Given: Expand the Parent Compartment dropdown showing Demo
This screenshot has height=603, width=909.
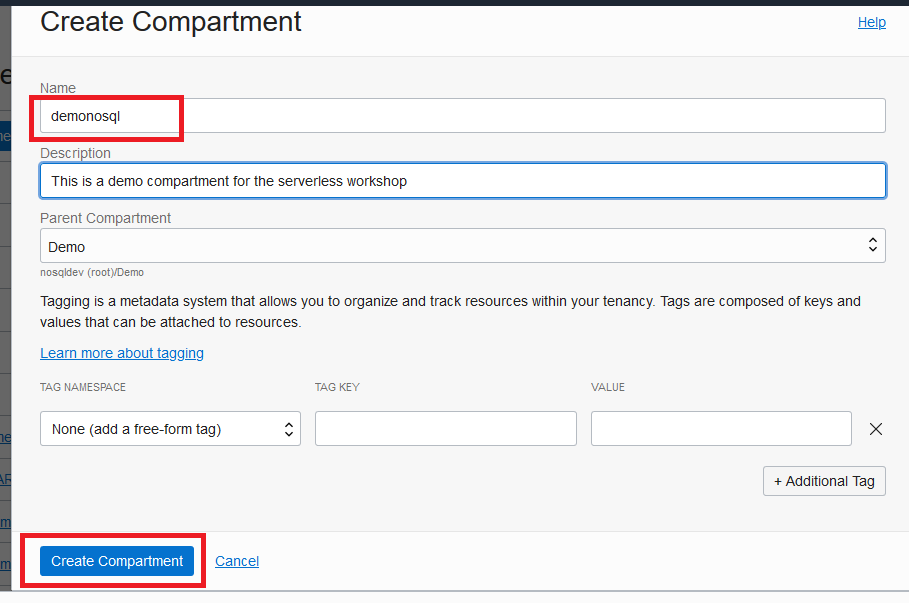Looking at the screenshot, I should tap(462, 246).
